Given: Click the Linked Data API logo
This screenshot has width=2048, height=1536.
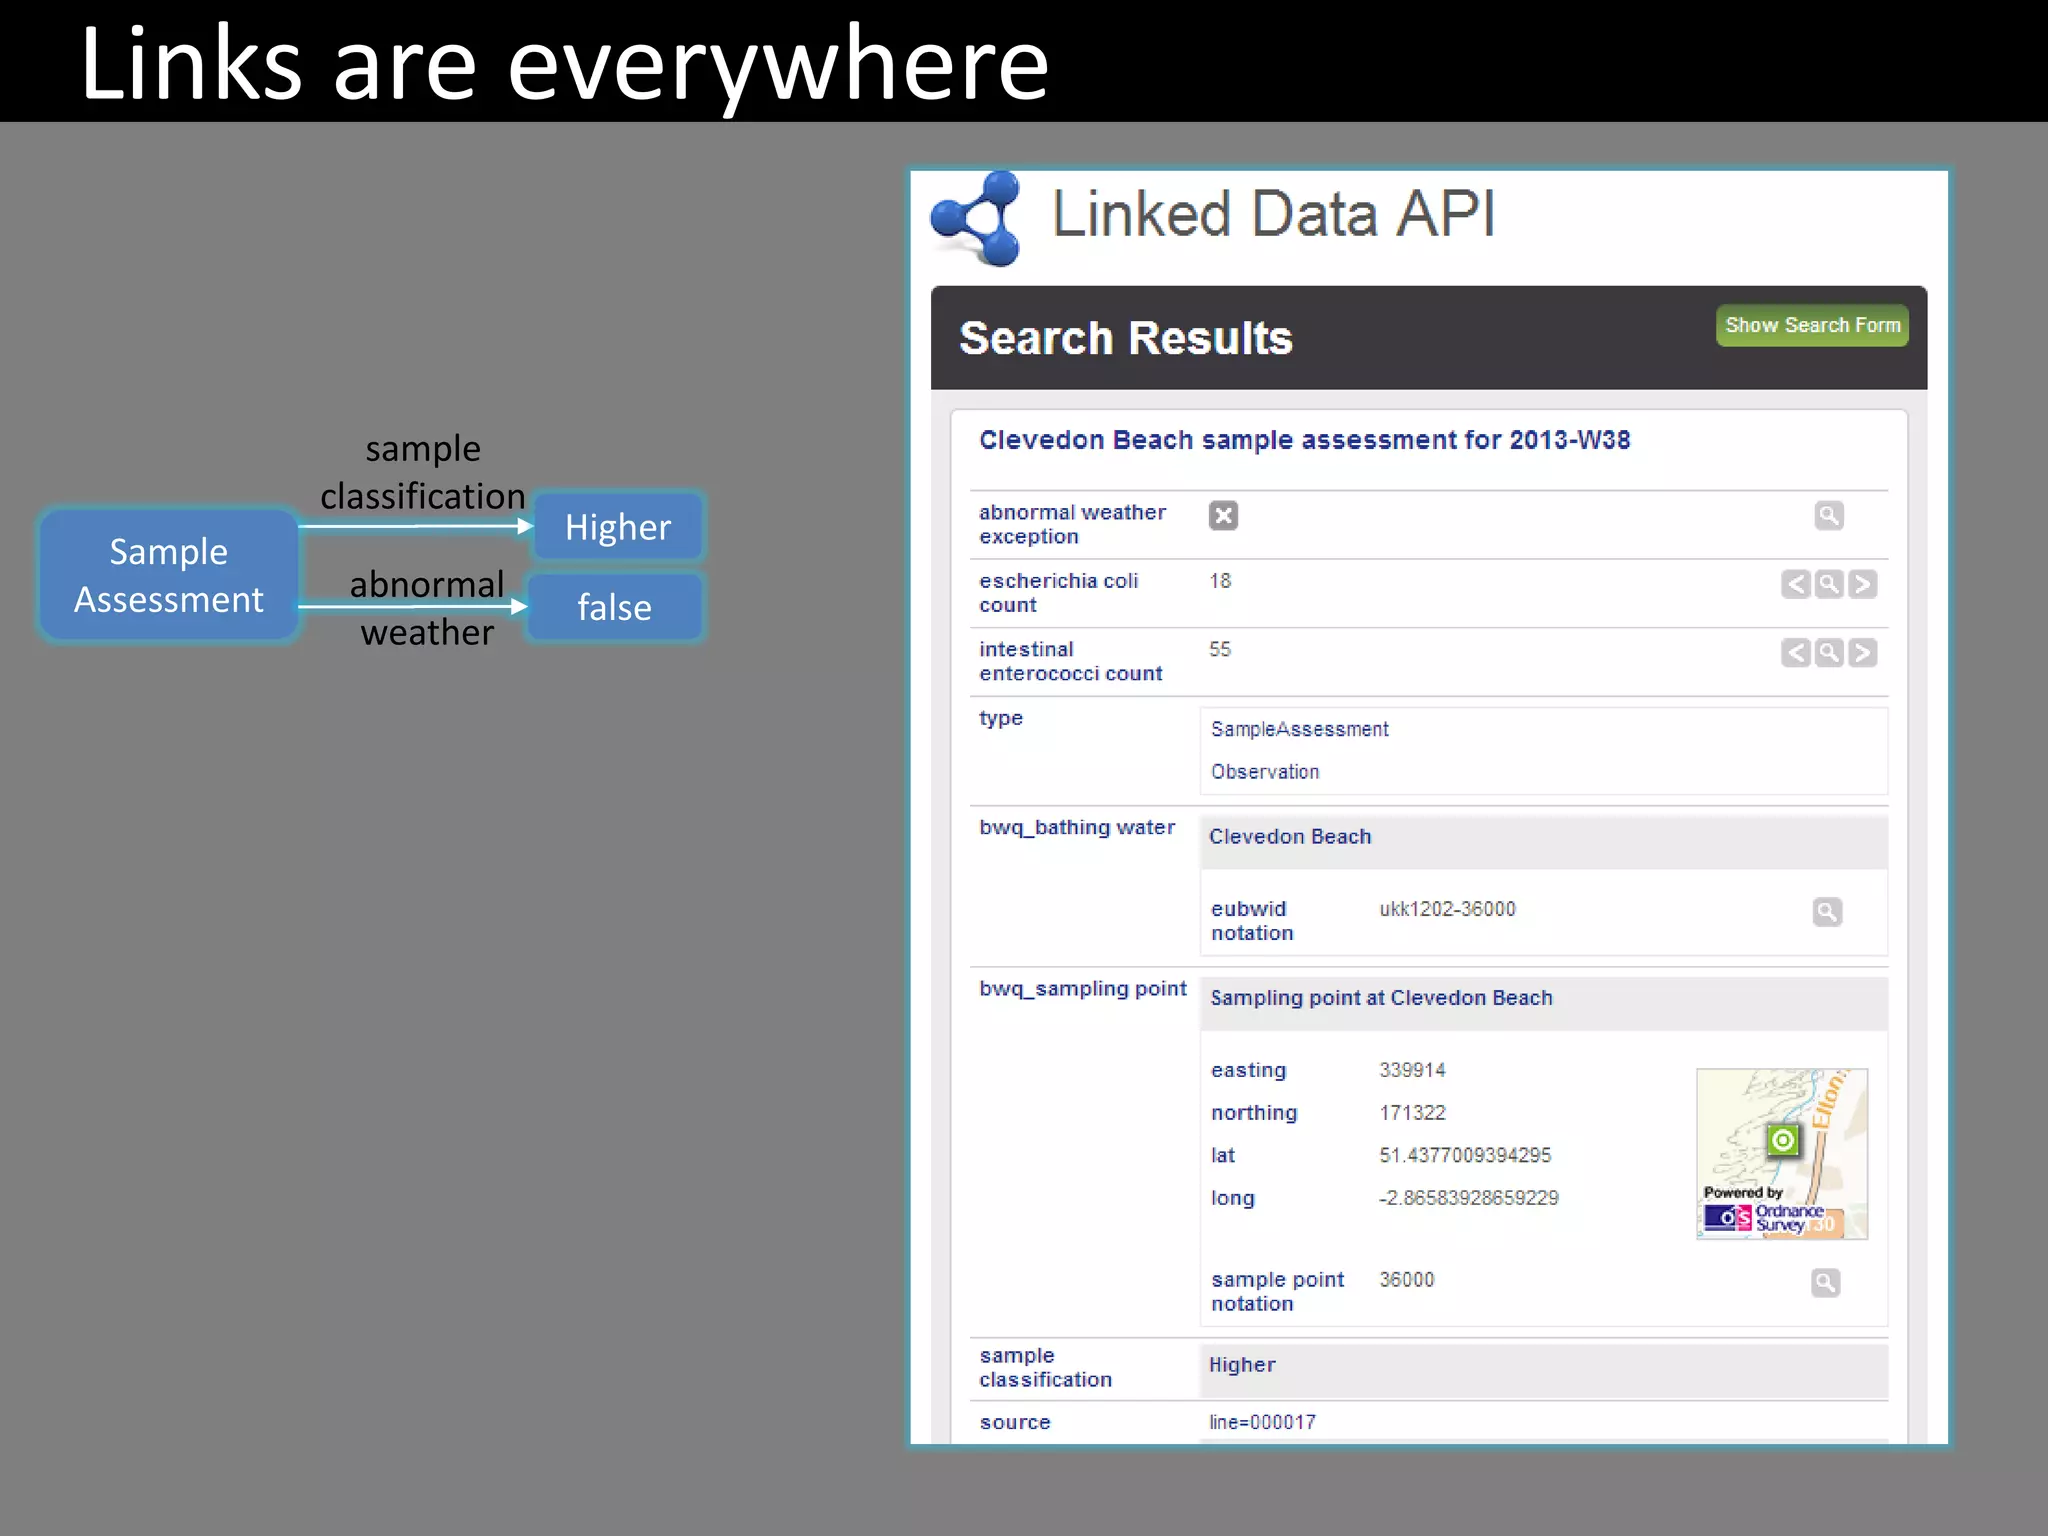Looking at the screenshot, I should coord(976,218).
